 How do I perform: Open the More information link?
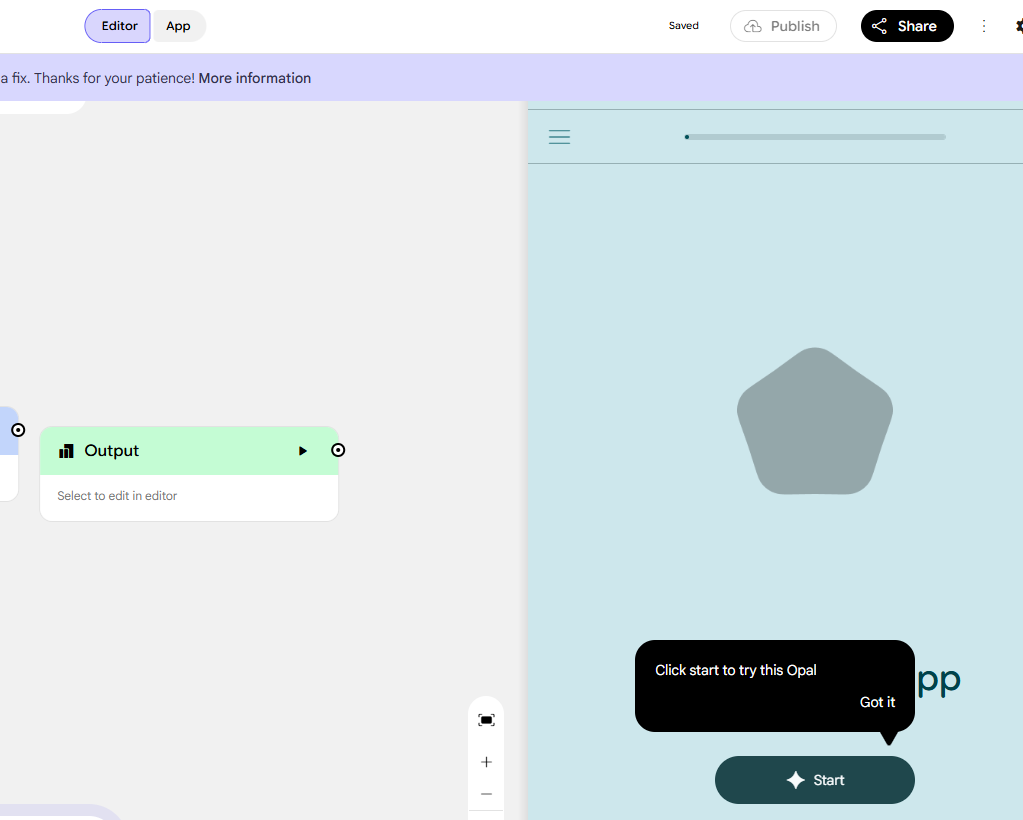tap(254, 78)
